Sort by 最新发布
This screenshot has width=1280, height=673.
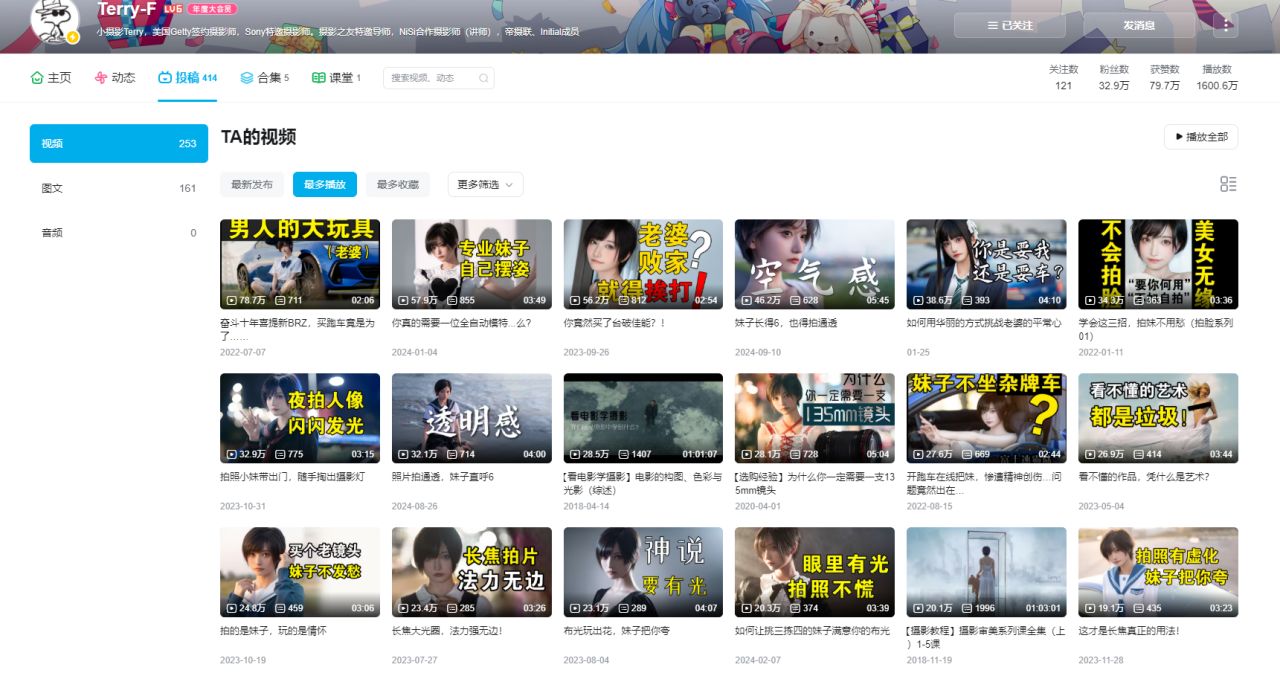click(252, 185)
